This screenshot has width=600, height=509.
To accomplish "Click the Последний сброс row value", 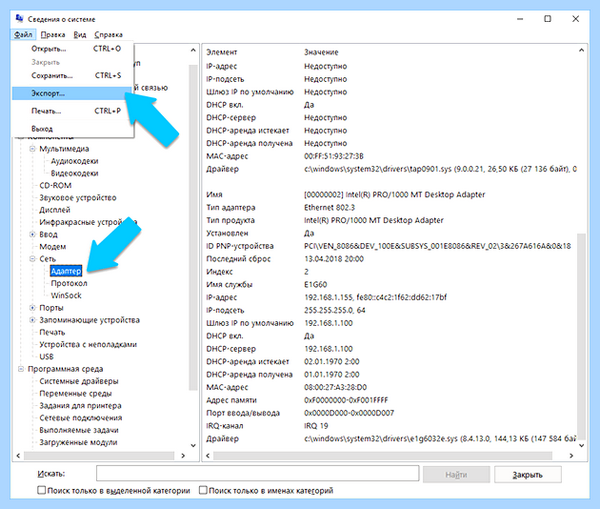I will 334,259.
